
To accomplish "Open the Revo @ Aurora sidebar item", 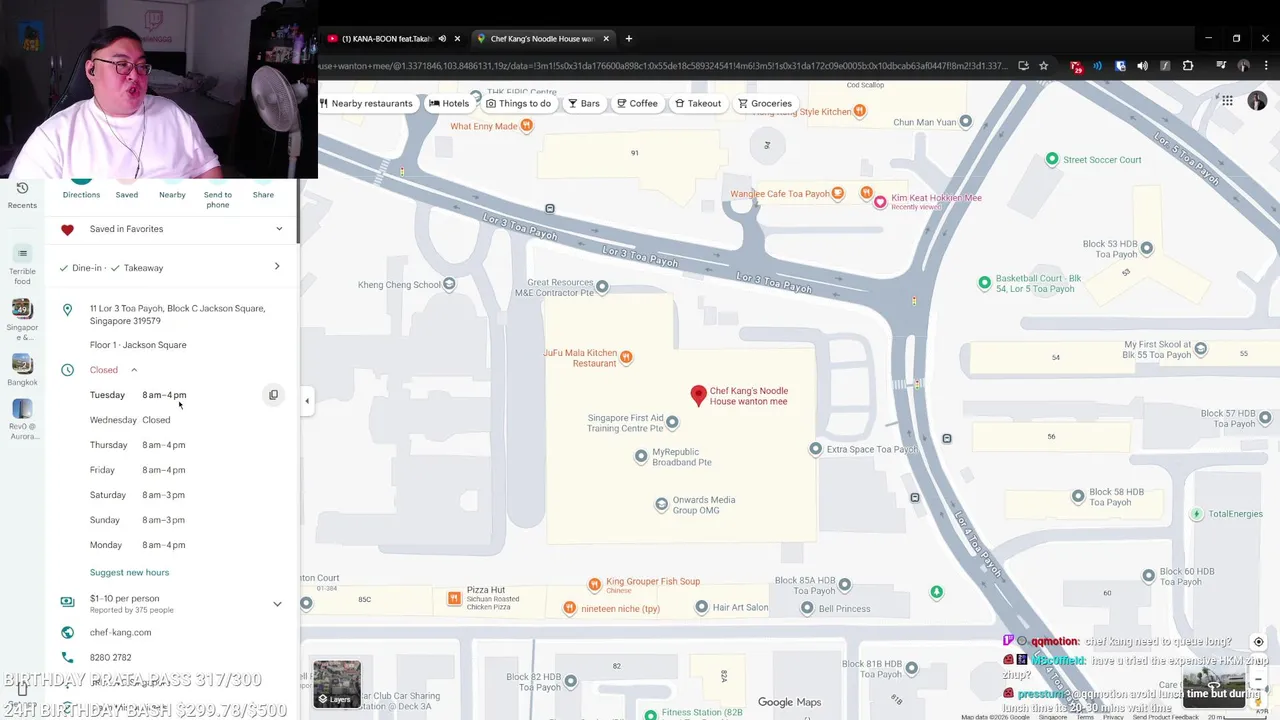I will [22, 420].
